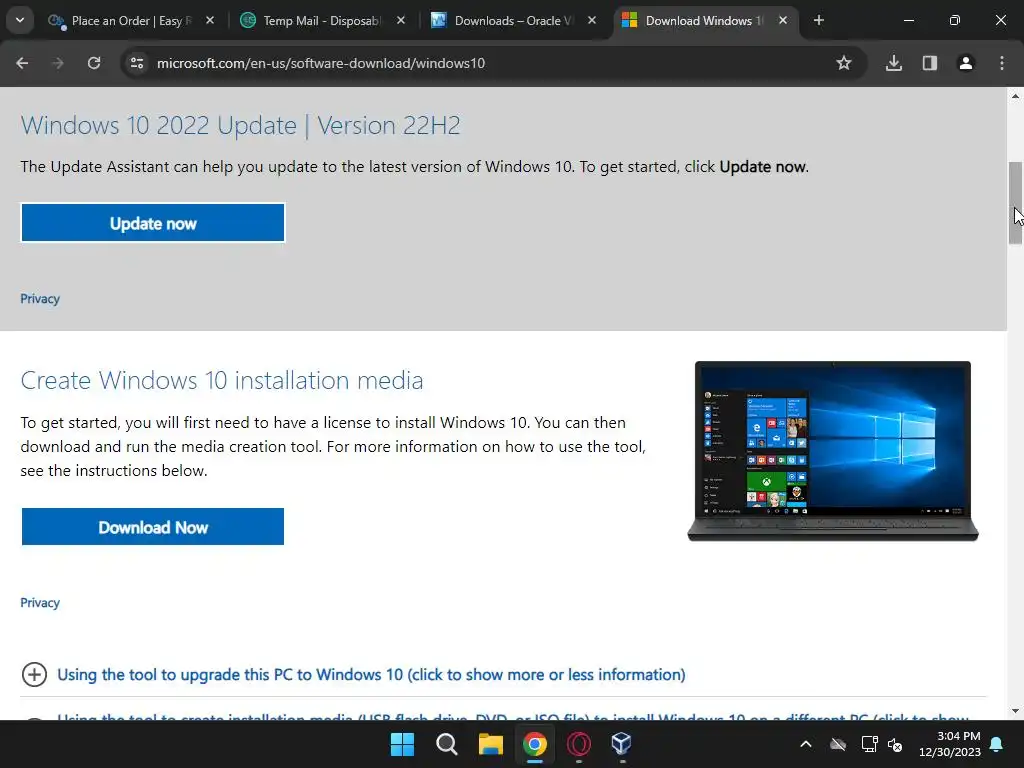Click the Download Now button
This screenshot has height=768, width=1024.
tap(153, 526)
